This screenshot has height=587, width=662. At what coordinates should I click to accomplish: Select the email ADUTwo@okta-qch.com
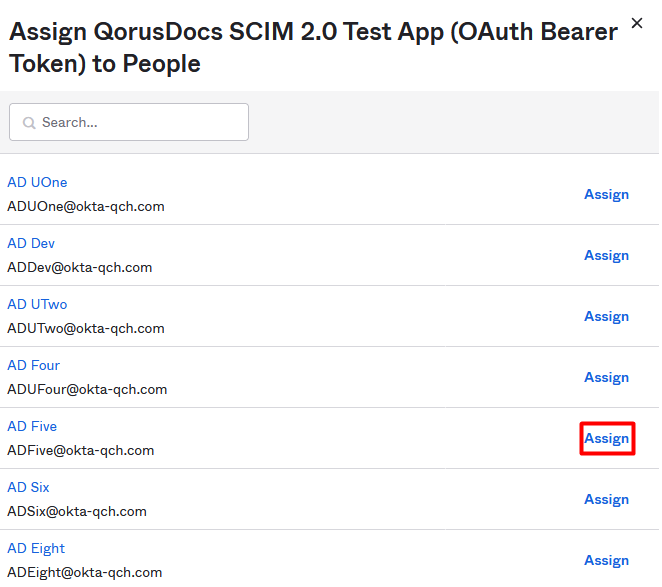tap(86, 329)
